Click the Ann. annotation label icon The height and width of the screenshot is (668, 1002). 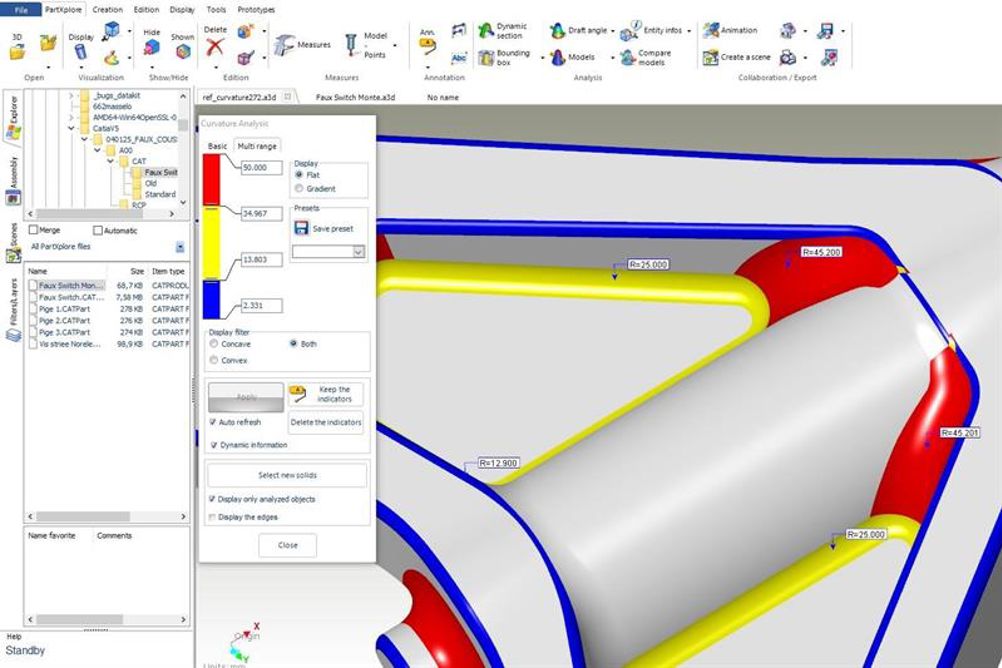point(428,46)
